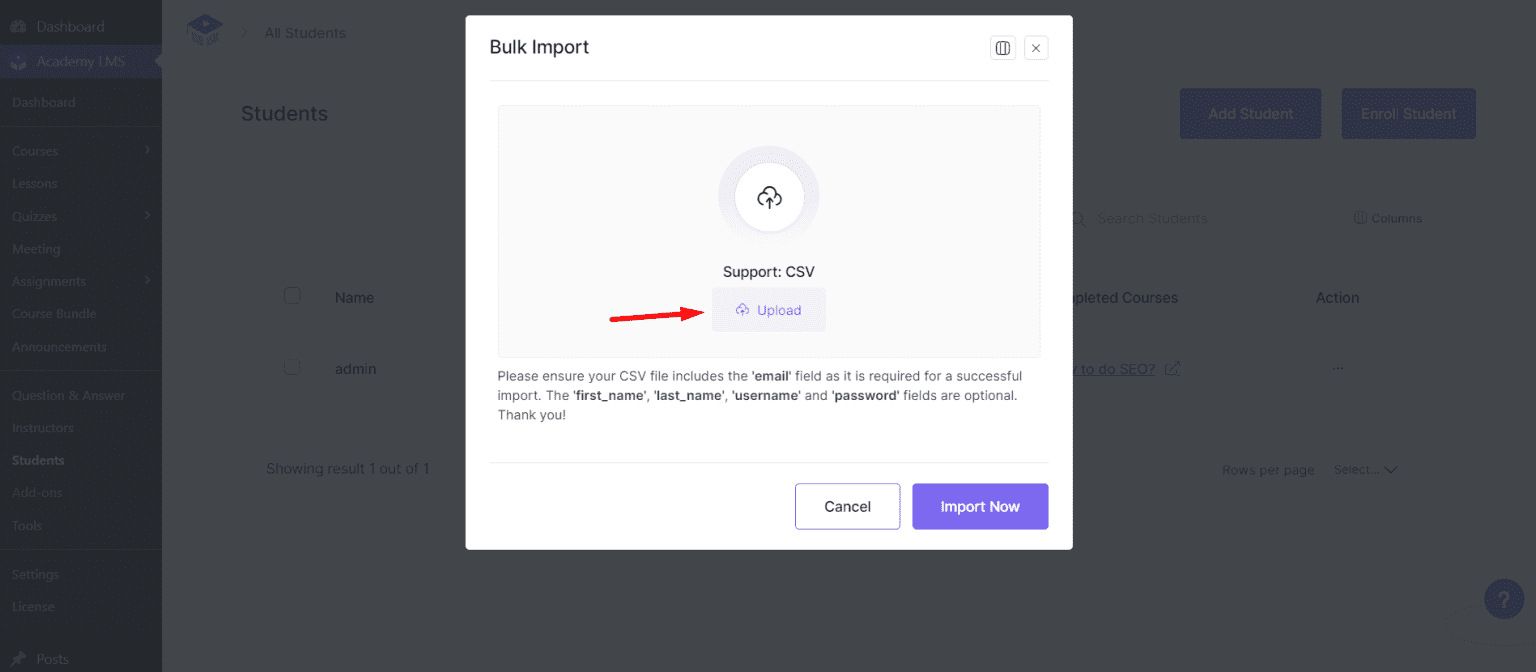The height and width of the screenshot is (672, 1536).
Task: Open the Settings menu item
Action: [35, 573]
